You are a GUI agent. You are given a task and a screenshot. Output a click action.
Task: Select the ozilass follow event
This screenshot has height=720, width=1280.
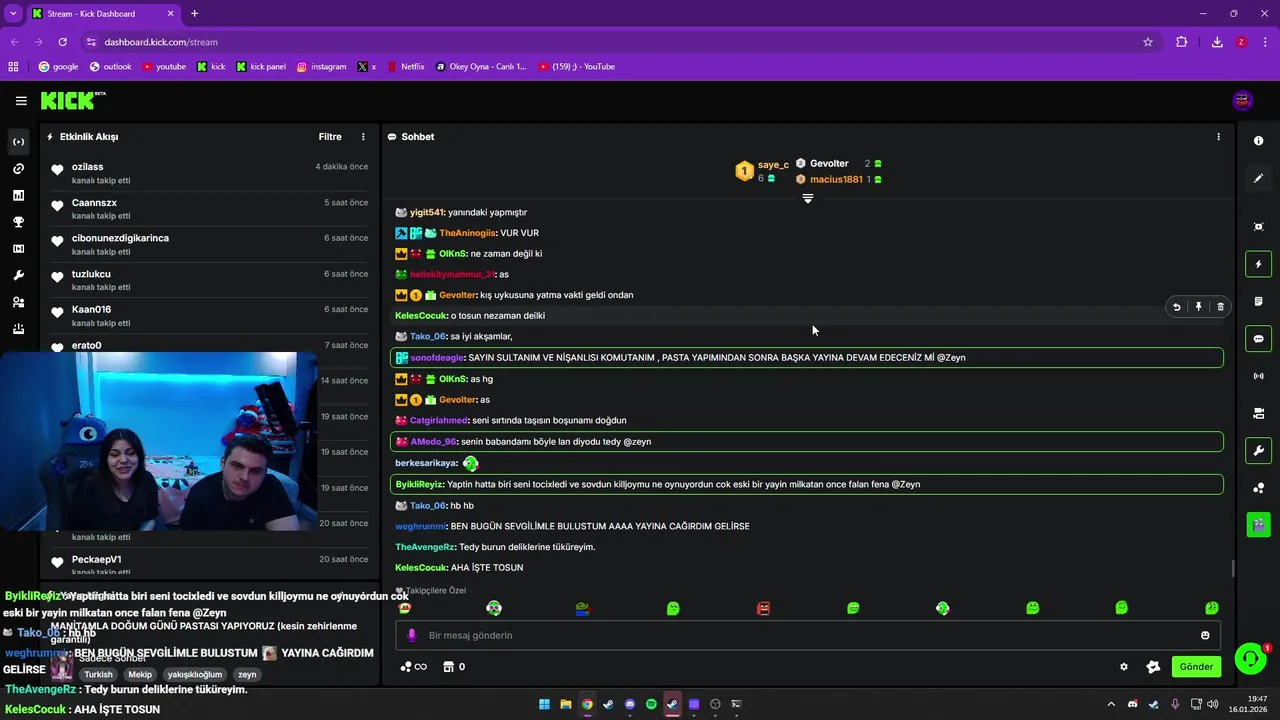coord(210,173)
